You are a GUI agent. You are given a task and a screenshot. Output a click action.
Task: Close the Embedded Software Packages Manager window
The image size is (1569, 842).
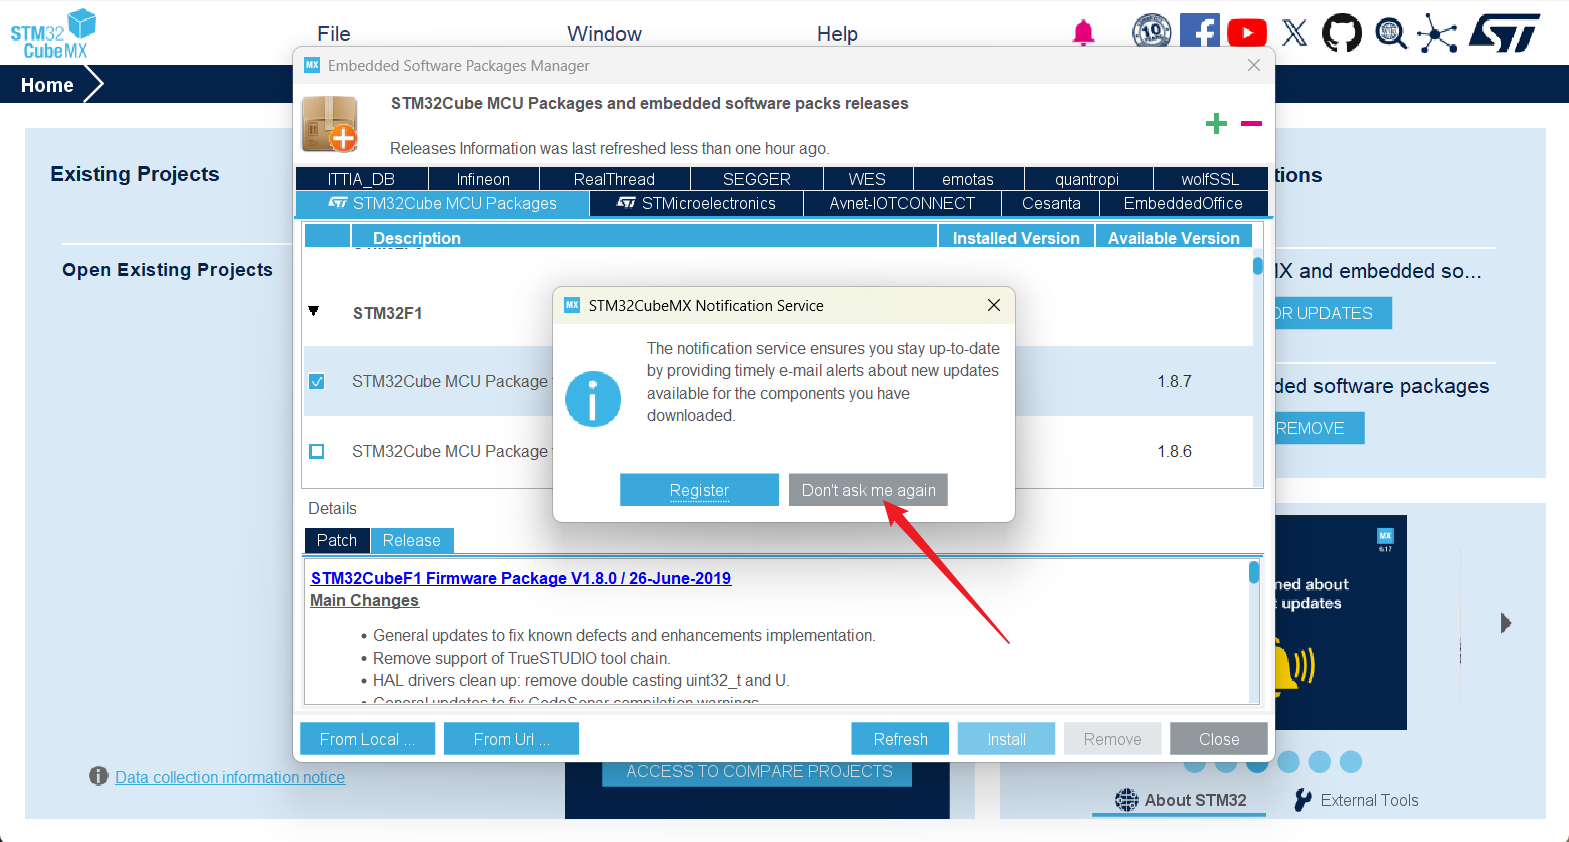point(1254,65)
